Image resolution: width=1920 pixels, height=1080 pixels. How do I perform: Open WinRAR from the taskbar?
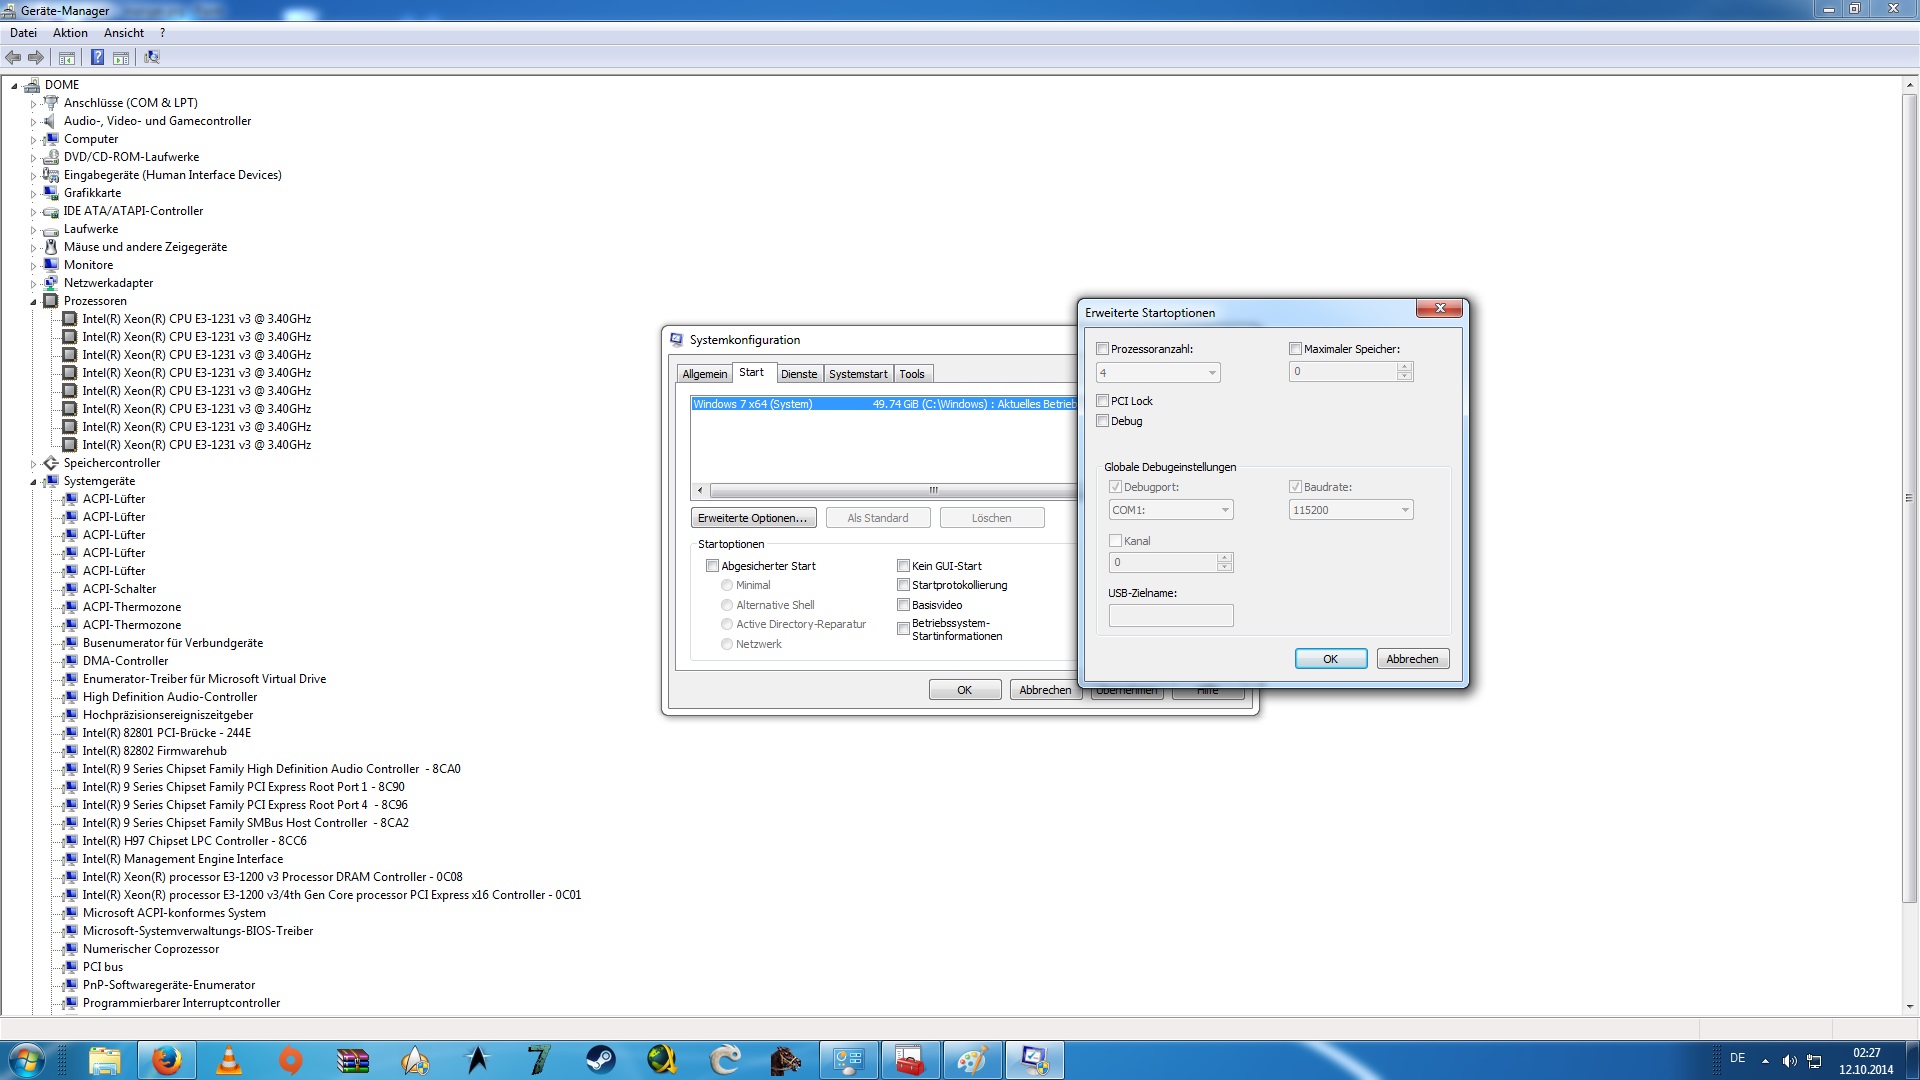coord(352,1060)
